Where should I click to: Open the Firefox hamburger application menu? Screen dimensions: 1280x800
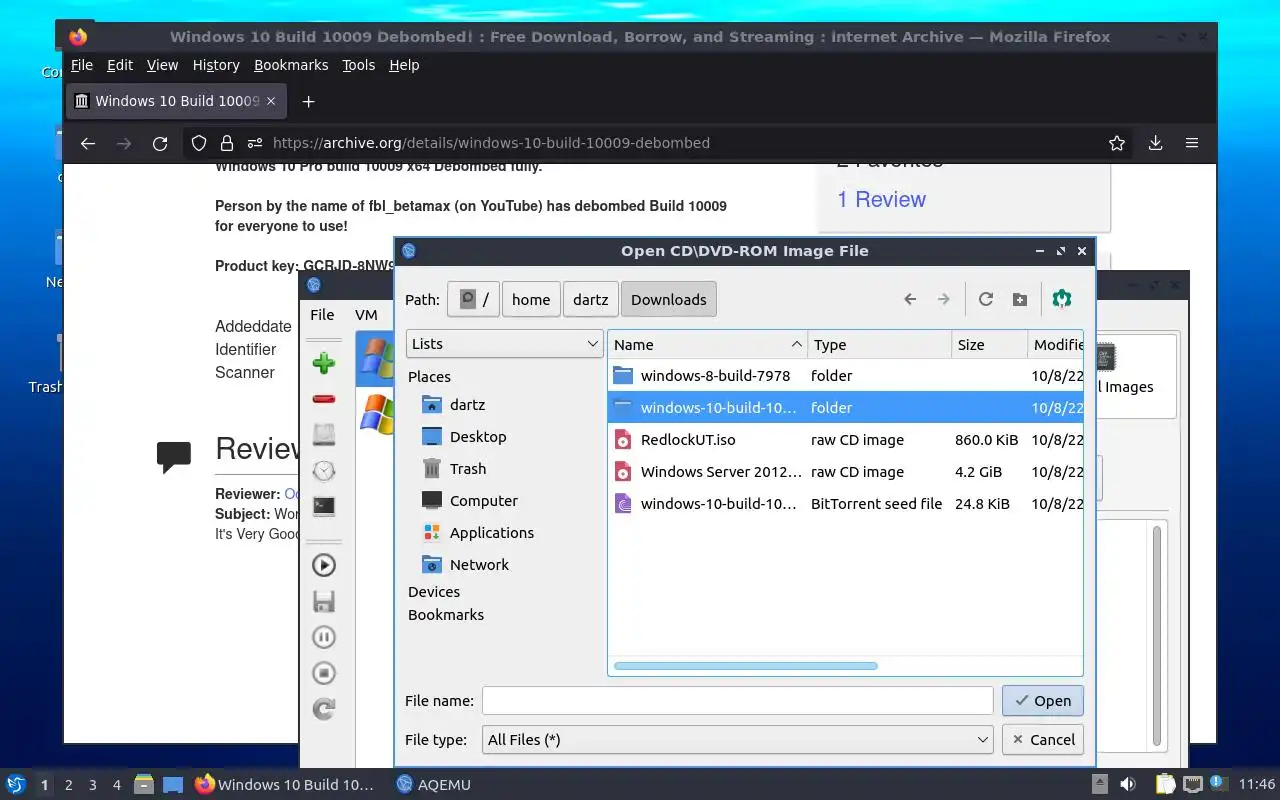tap(1192, 143)
